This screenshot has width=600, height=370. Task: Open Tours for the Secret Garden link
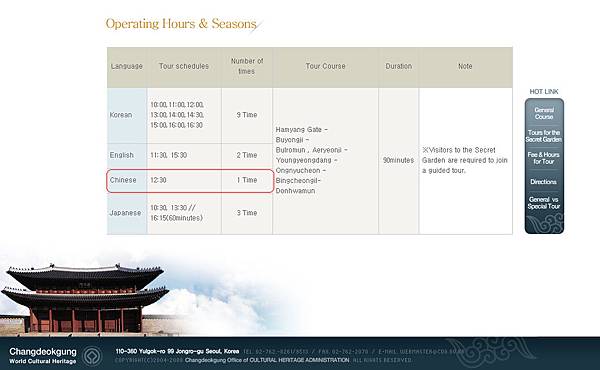544,136
